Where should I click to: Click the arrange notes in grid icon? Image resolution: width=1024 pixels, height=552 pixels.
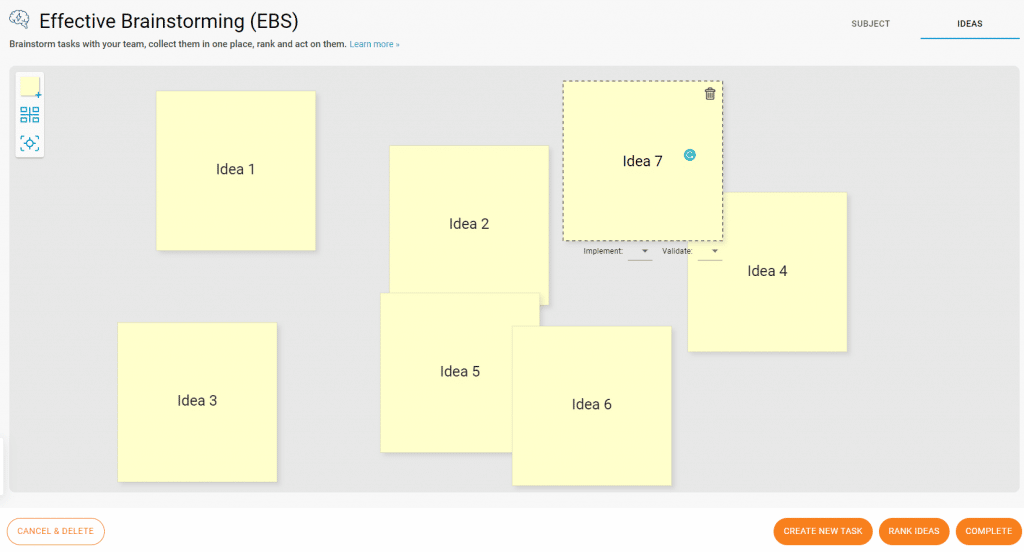30,115
